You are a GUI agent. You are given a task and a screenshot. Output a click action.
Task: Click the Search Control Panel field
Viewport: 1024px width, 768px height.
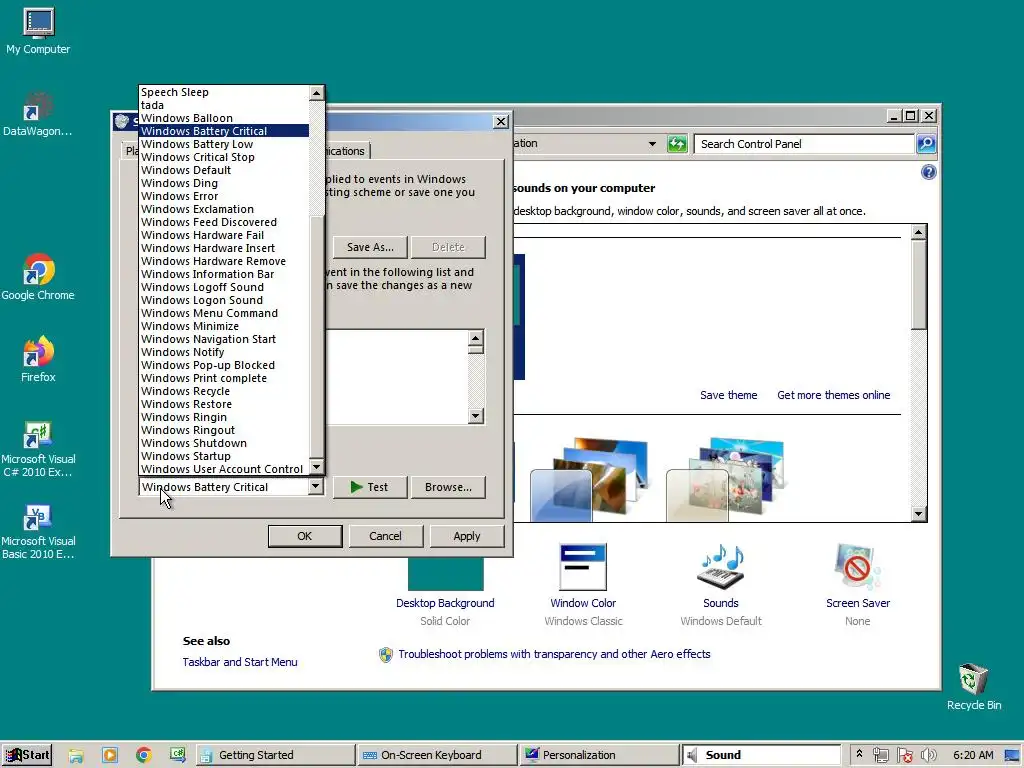[803, 144]
